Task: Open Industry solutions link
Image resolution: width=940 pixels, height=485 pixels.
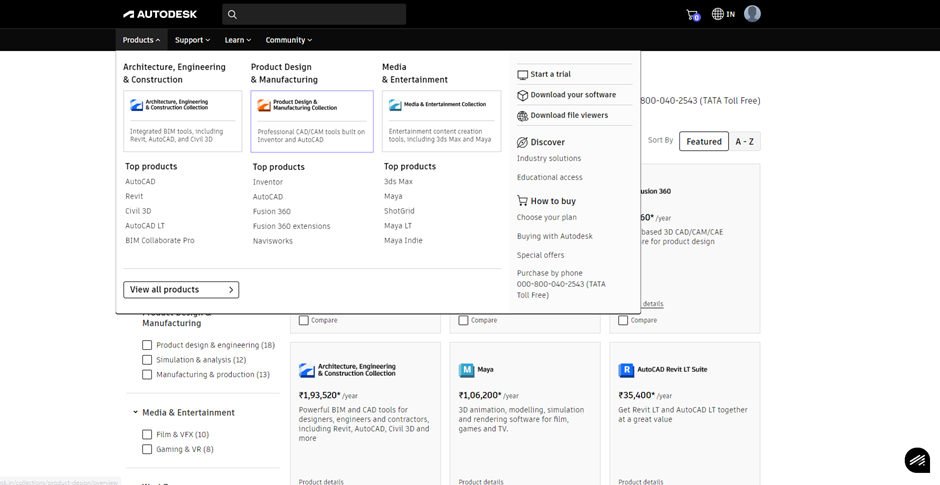Action: click(549, 158)
